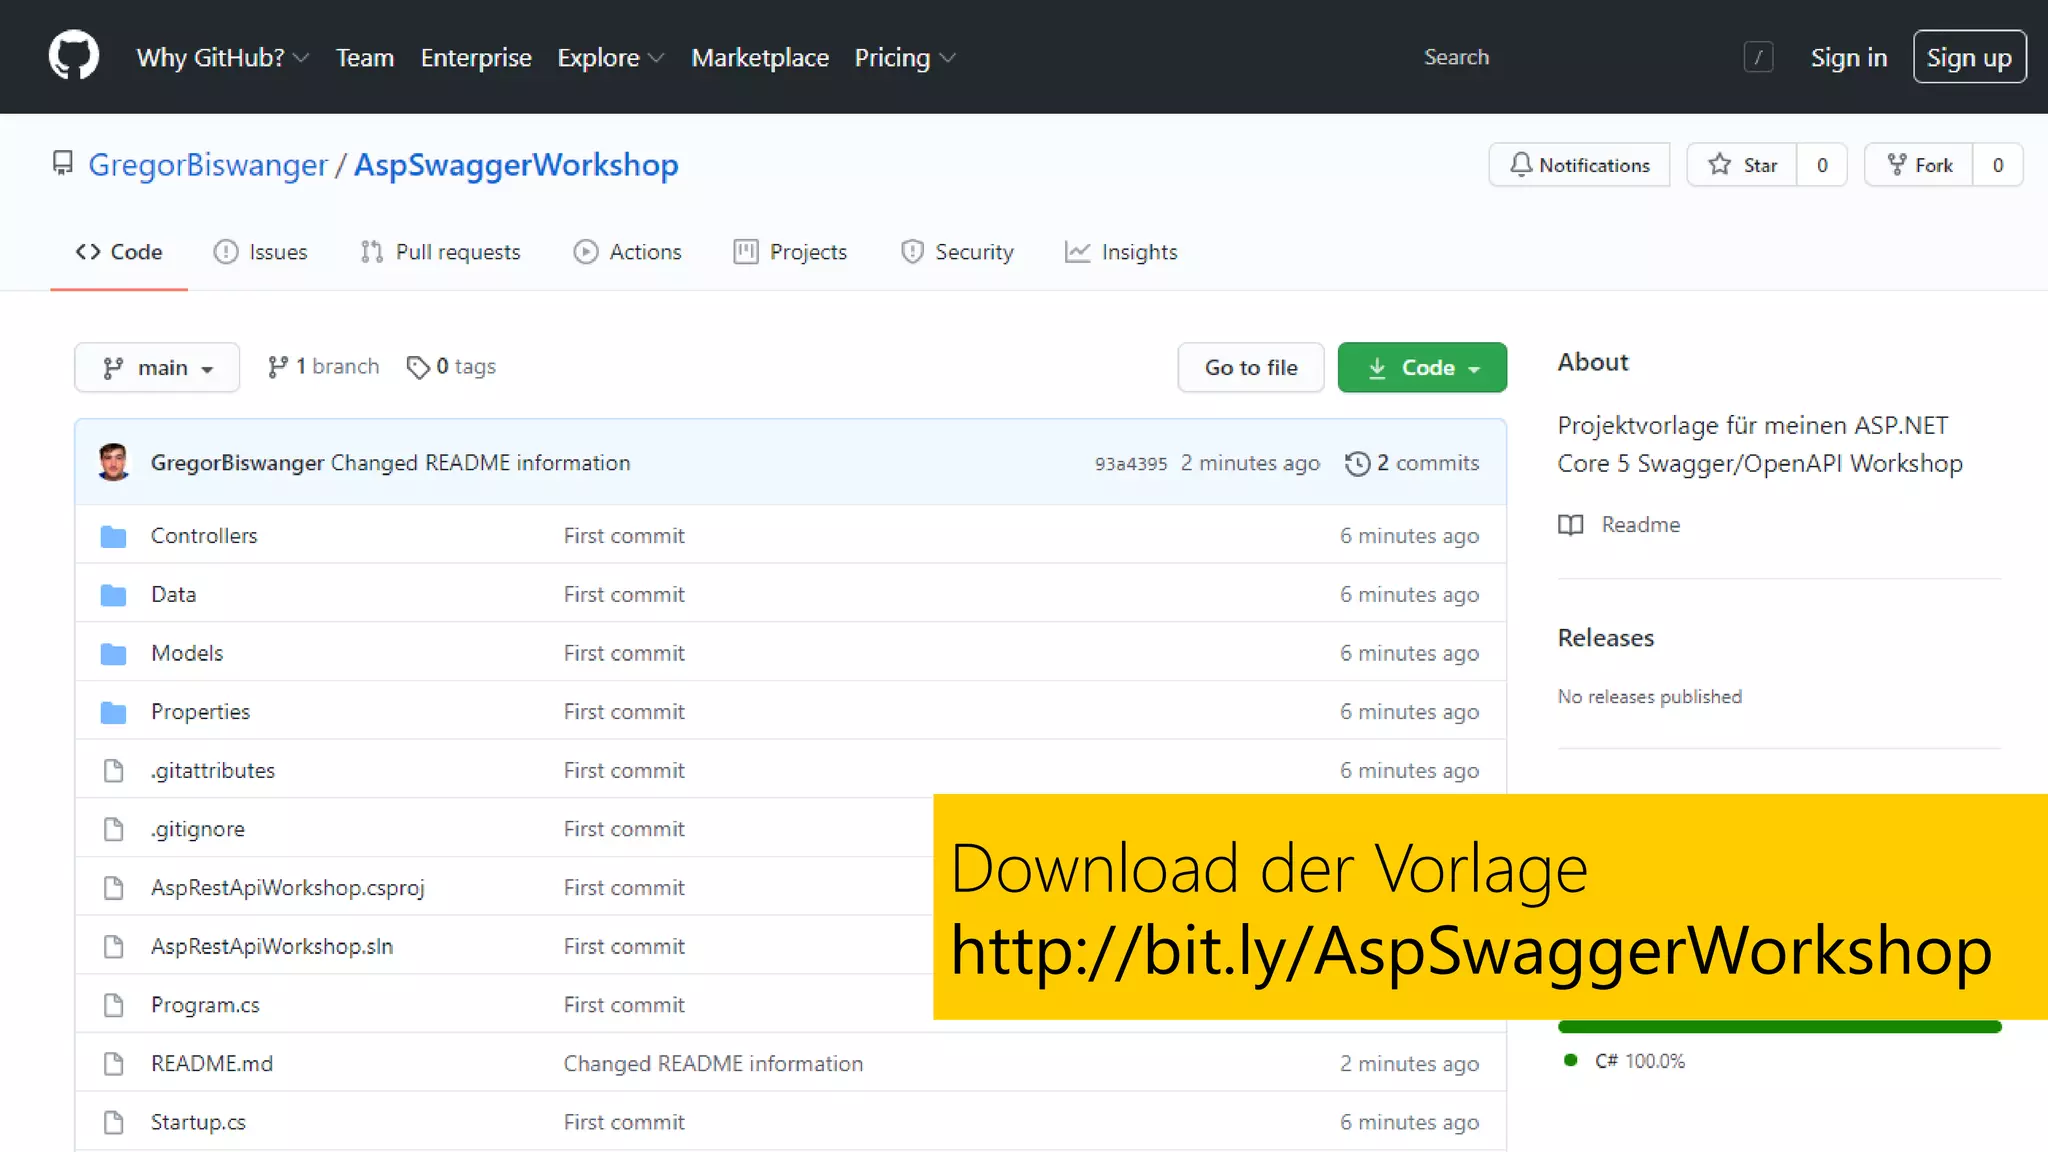Open the Insights tab
Screen dimensions: 2048x1152
1121,252
